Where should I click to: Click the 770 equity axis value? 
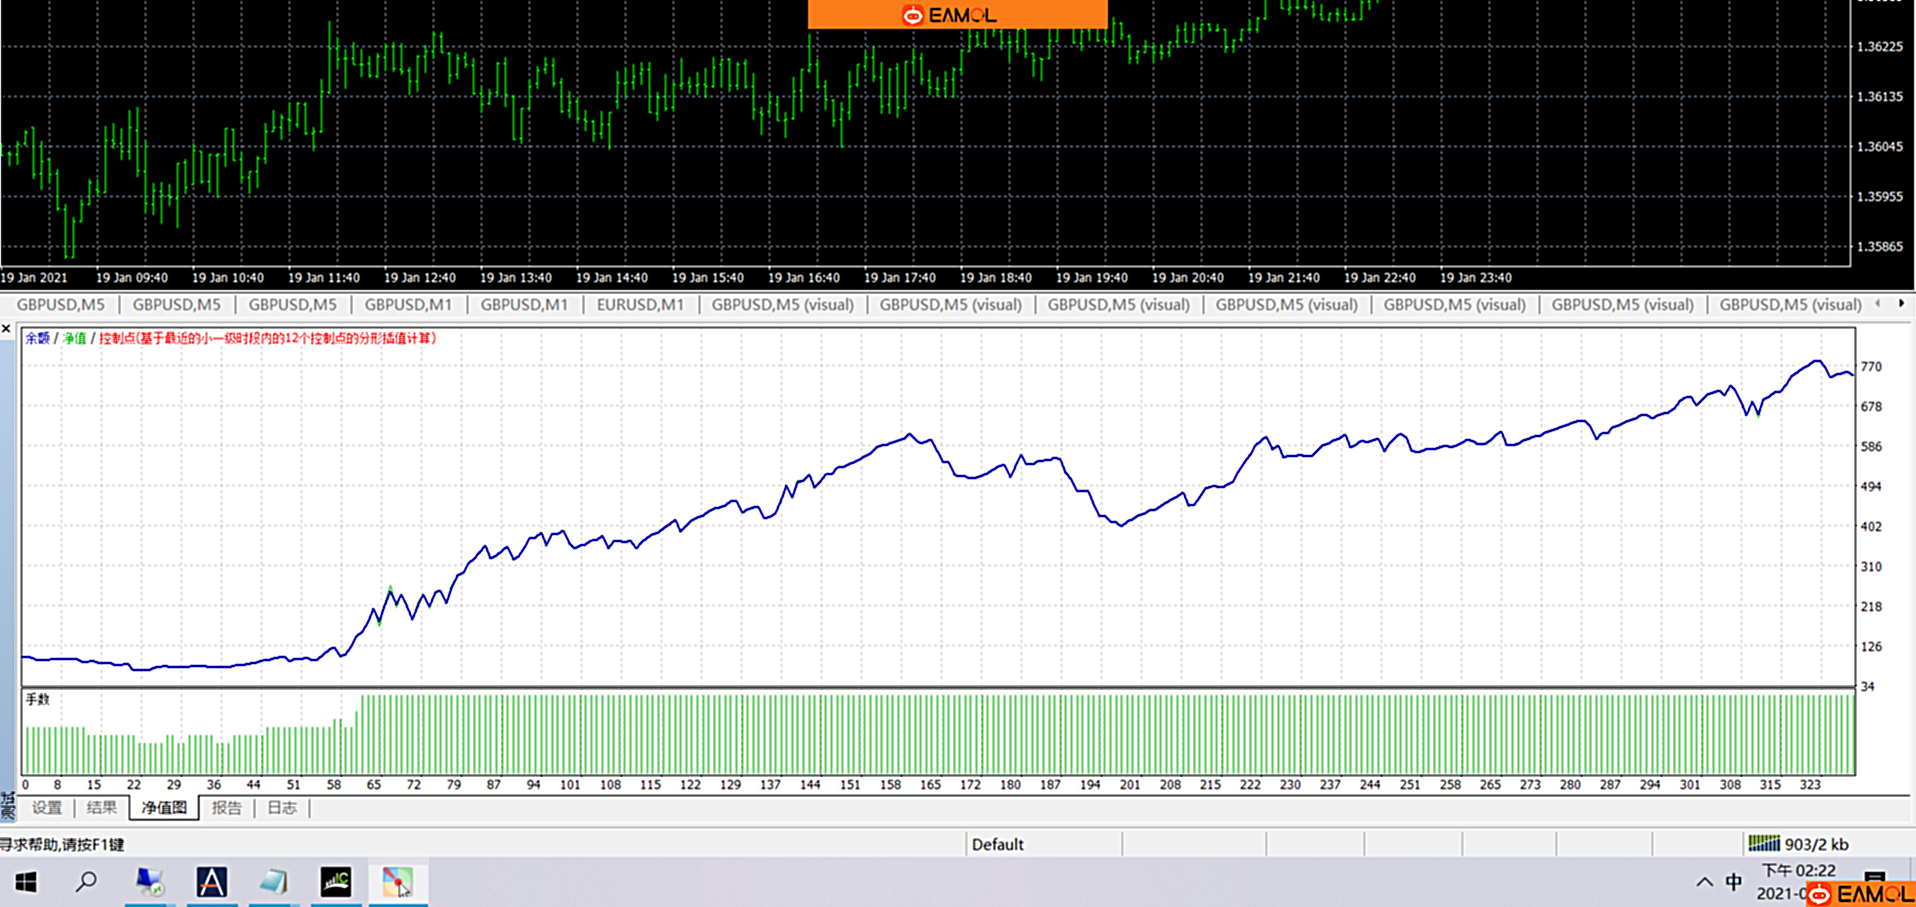click(1871, 367)
